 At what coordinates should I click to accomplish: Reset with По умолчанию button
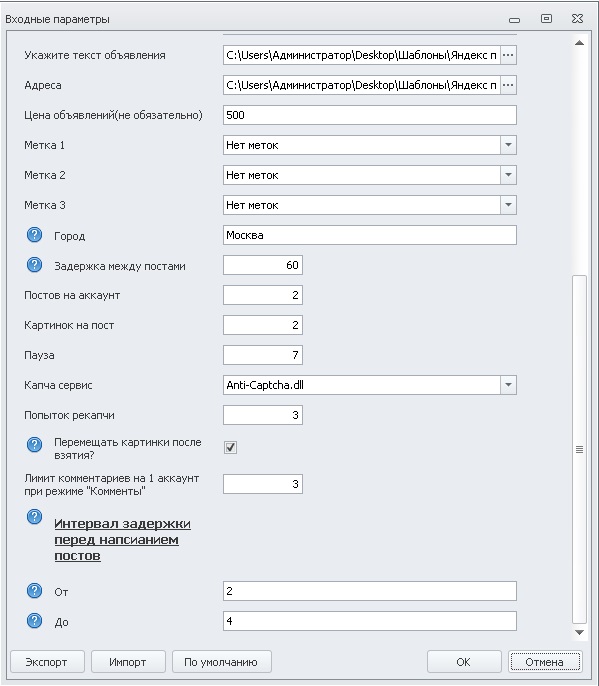(221, 662)
